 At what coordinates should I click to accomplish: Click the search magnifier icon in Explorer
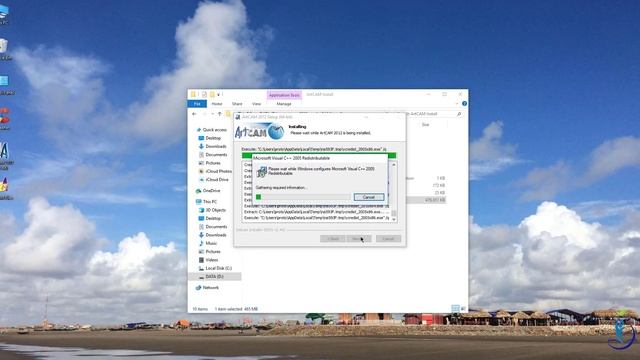pos(459,114)
